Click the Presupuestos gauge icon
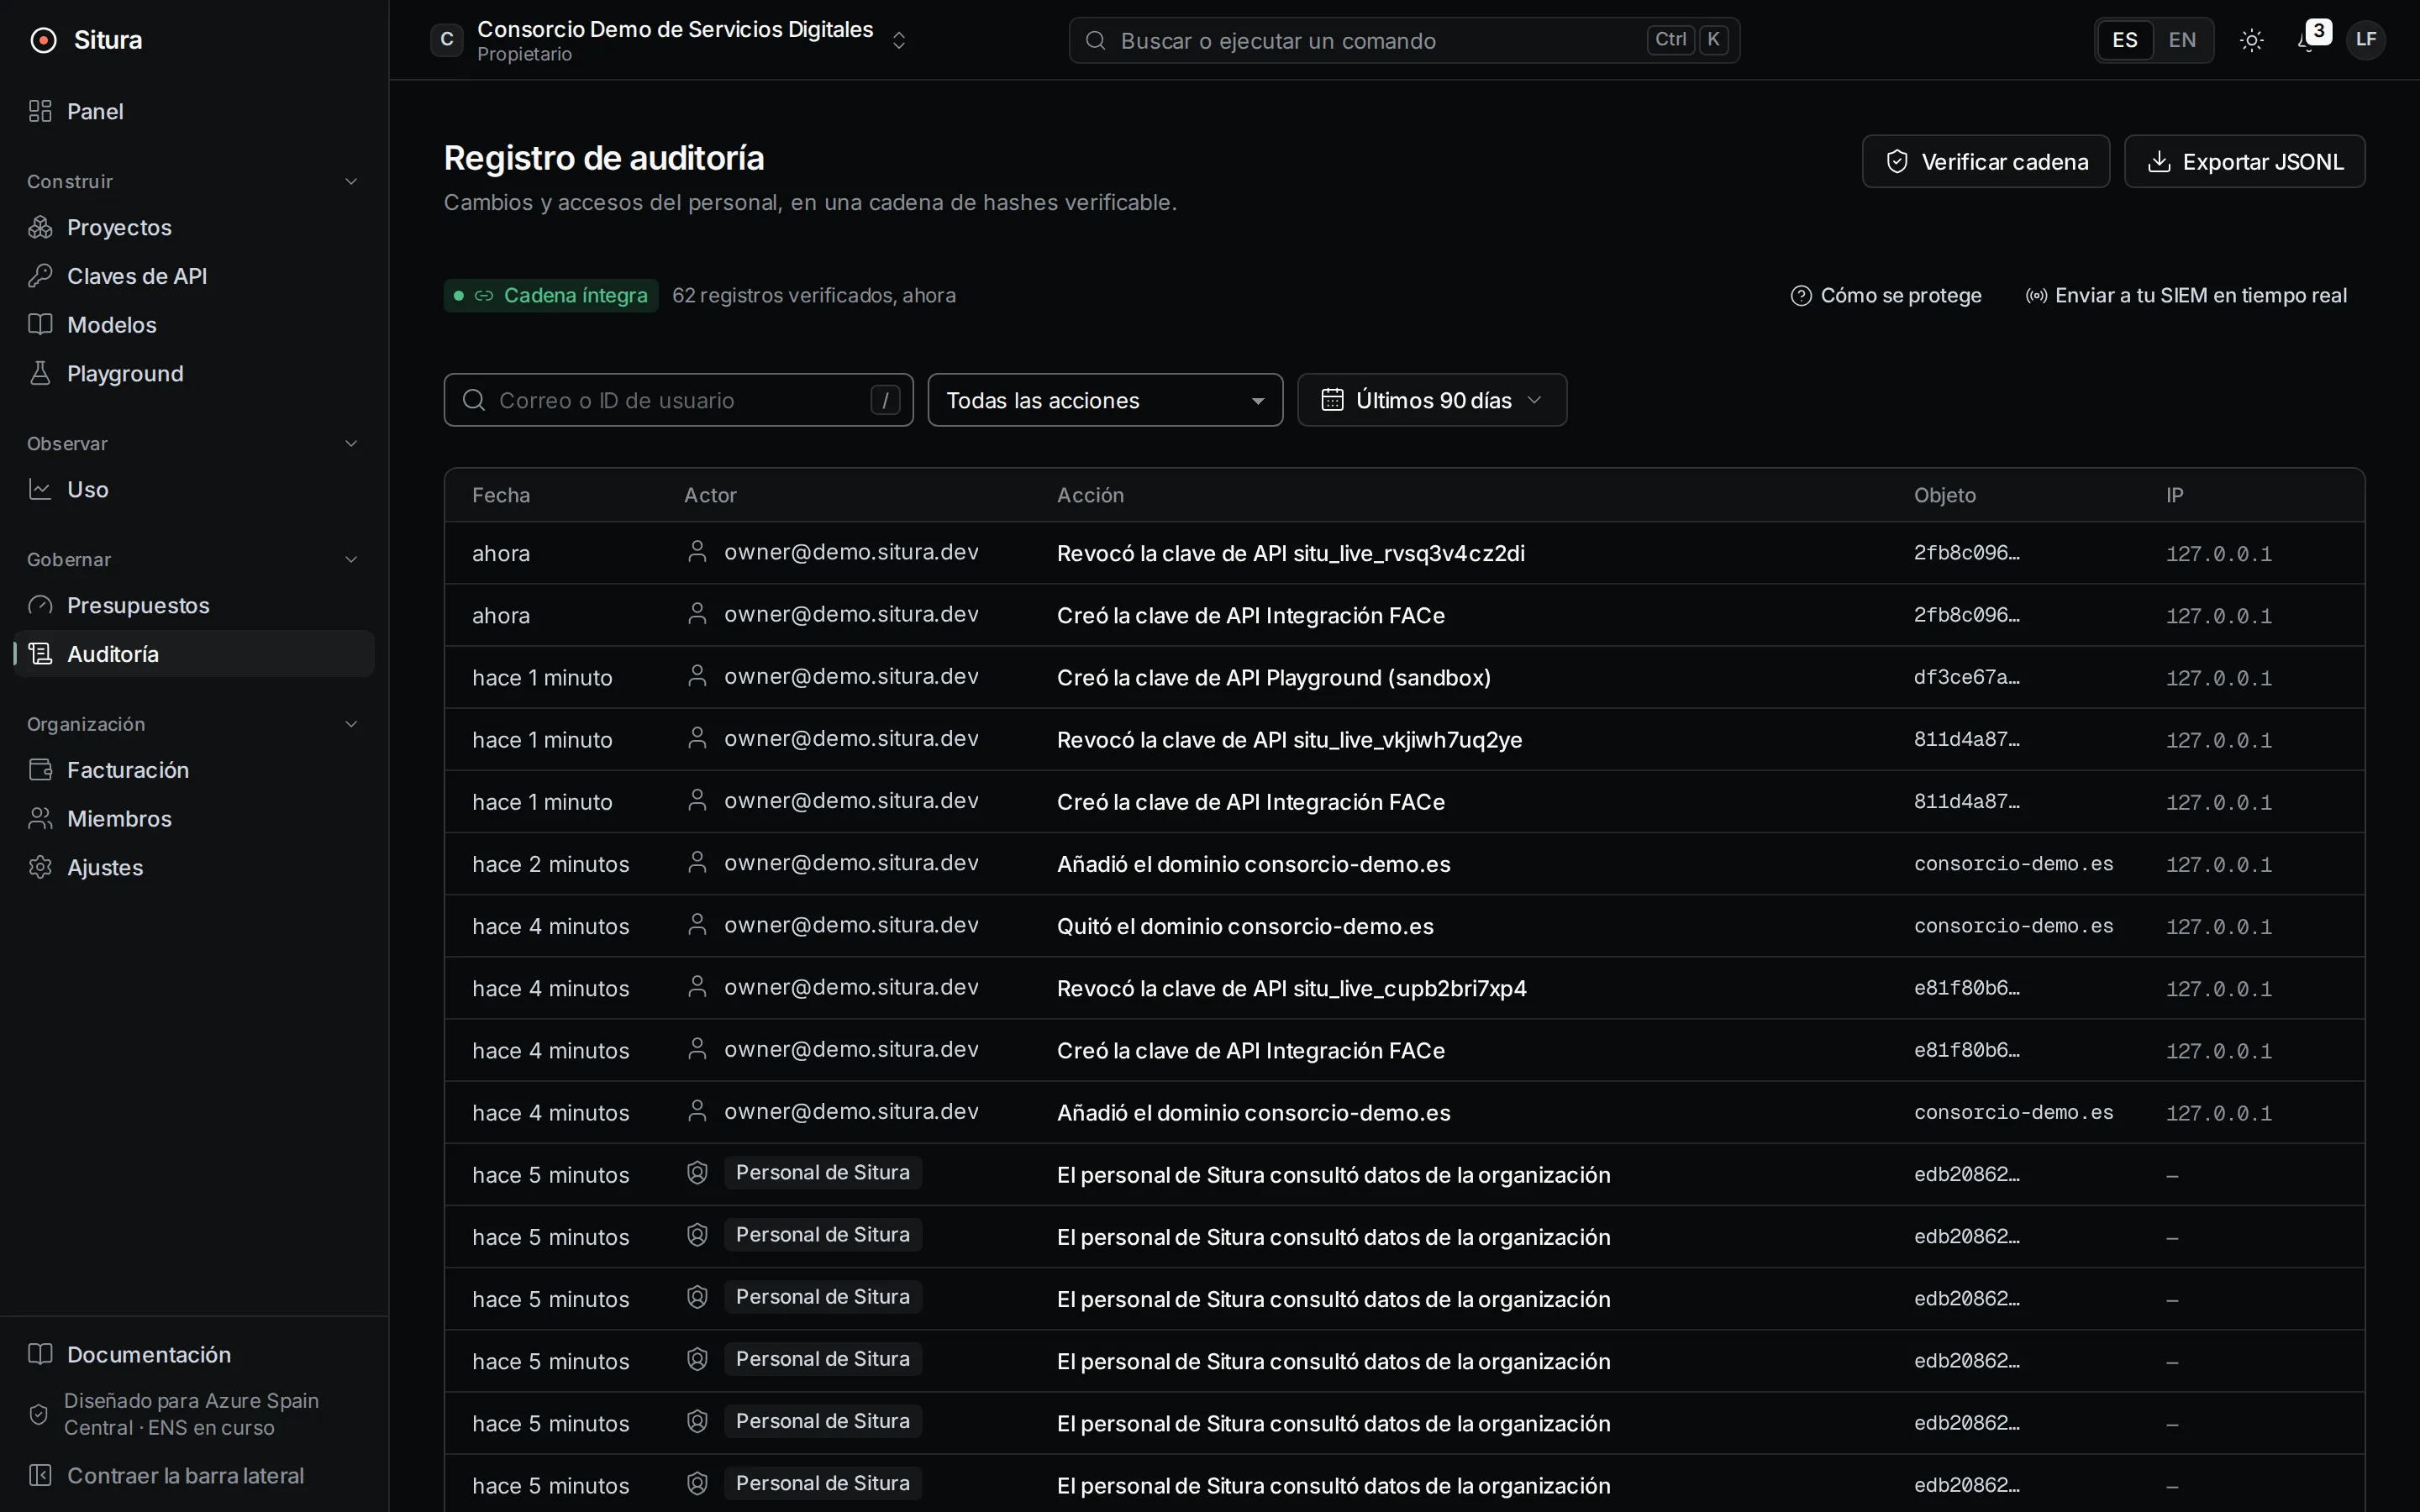 click(x=40, y=605)
